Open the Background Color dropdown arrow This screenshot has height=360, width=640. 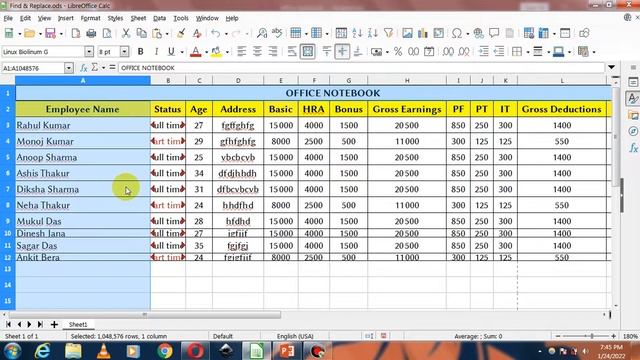click(227, 52)
